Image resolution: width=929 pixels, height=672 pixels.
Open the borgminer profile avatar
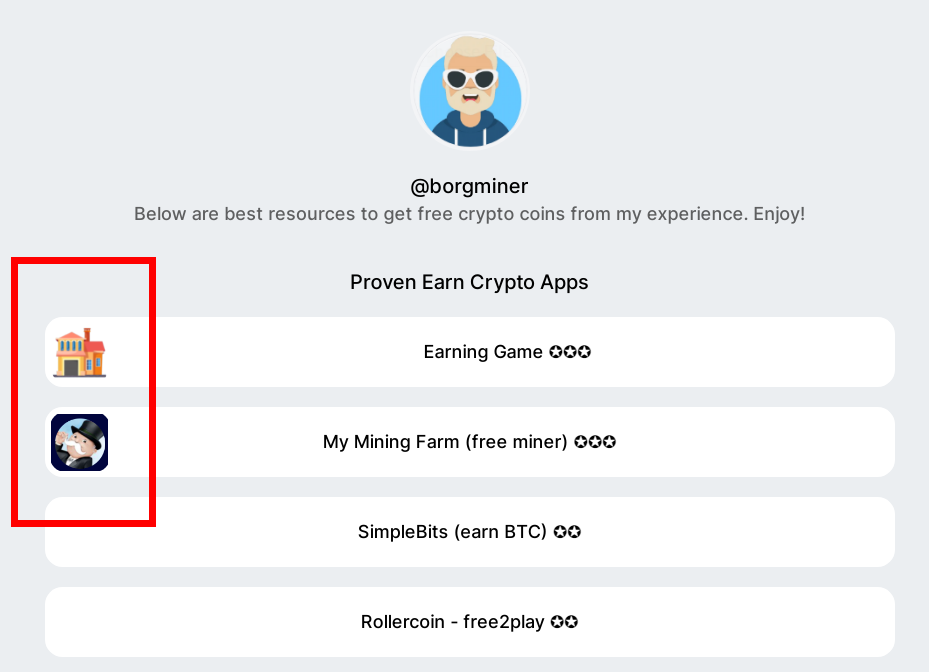click(470, 91)
